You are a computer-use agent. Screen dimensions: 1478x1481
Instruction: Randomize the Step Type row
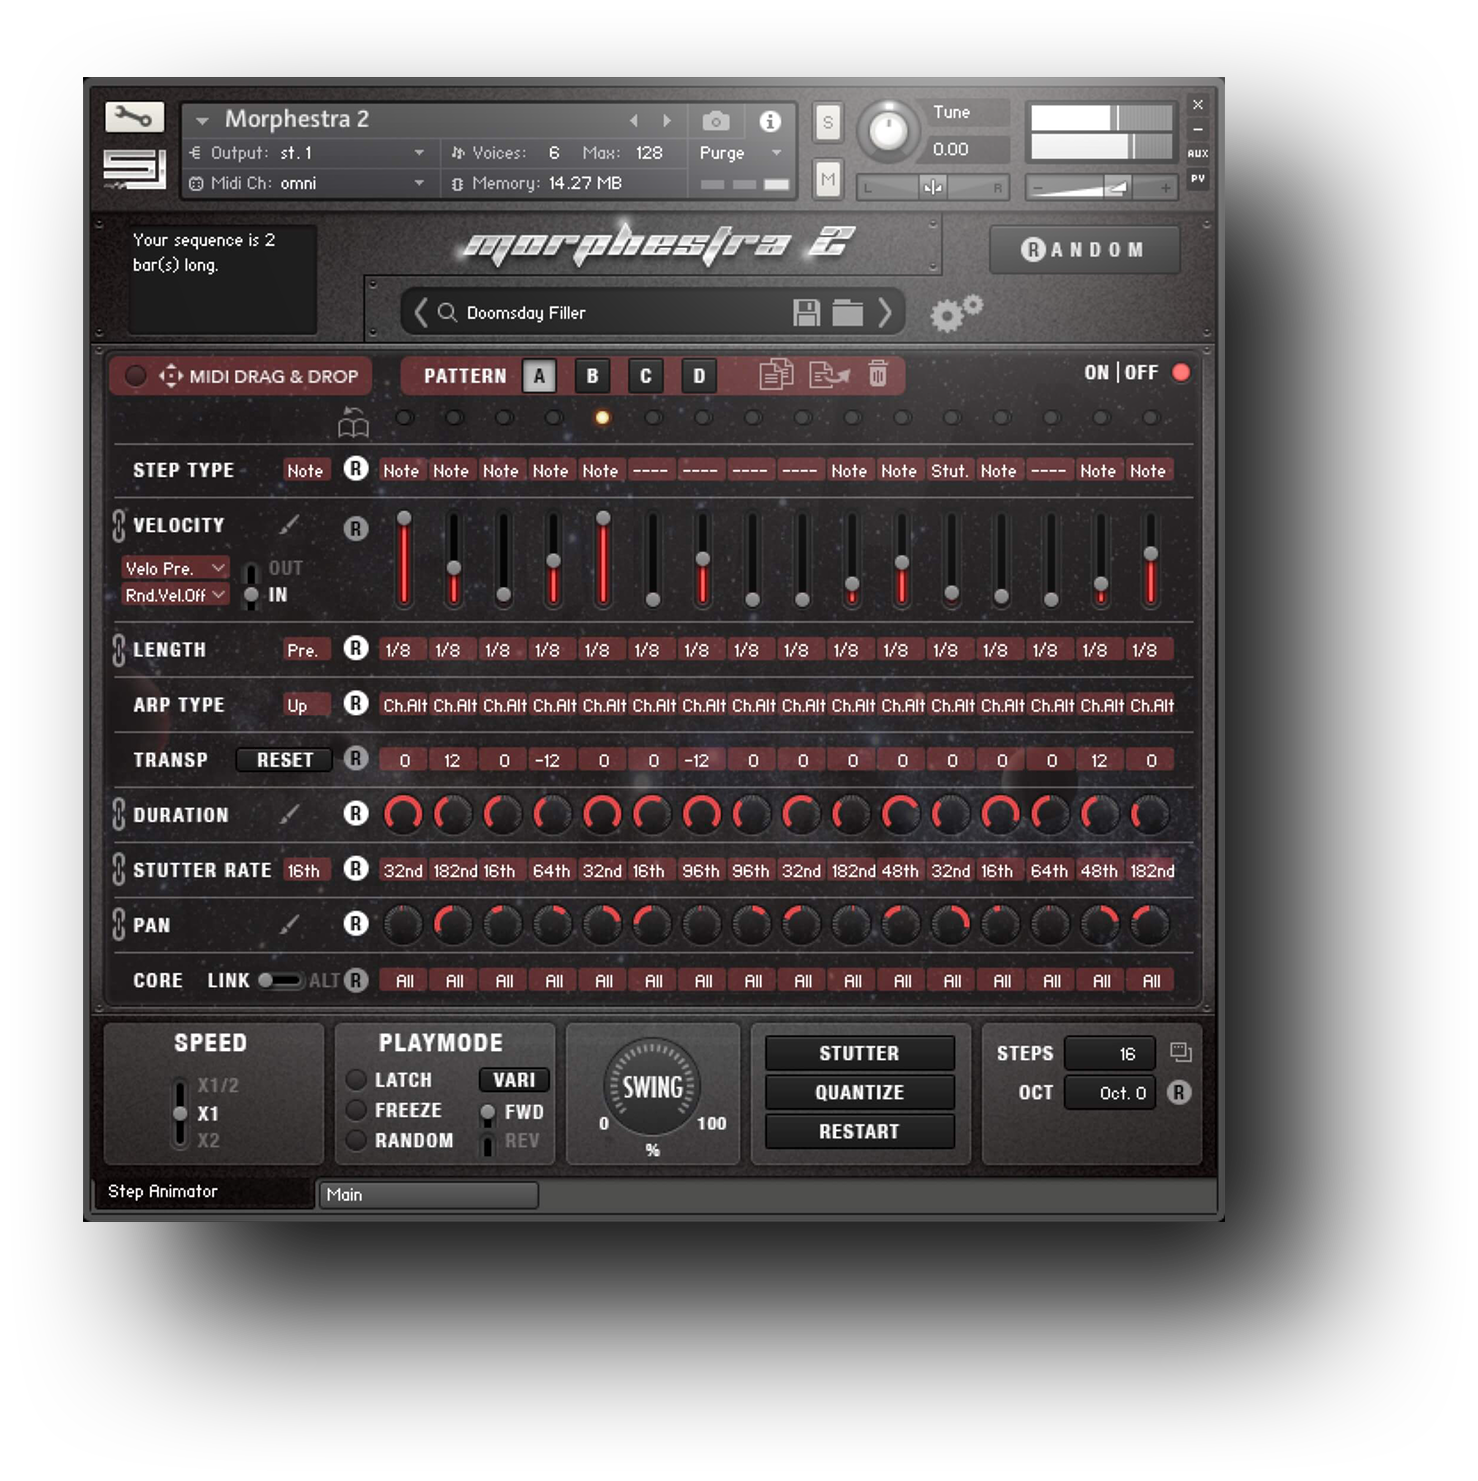(x=356, y=469)
